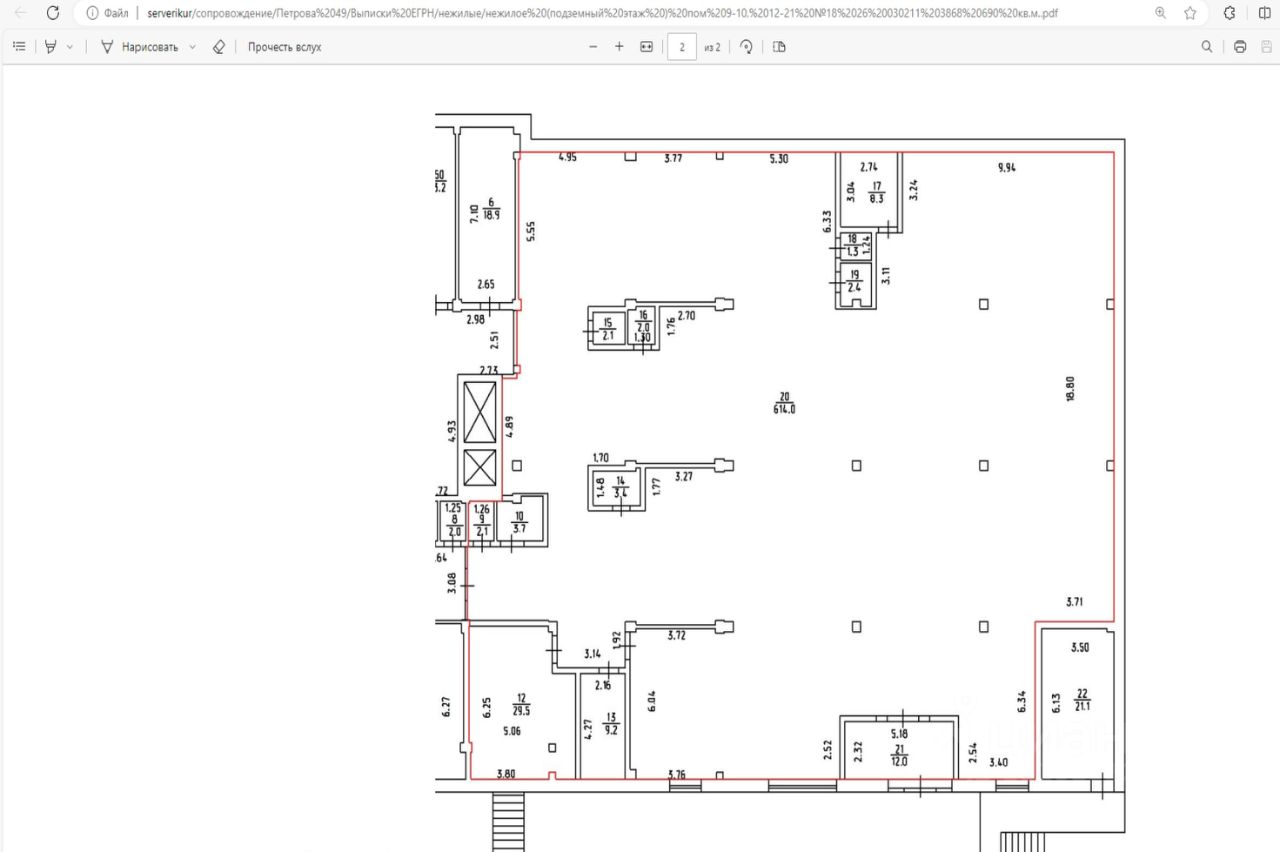Zoom in with the plus button
The image size is (1280, 852).
619,47
